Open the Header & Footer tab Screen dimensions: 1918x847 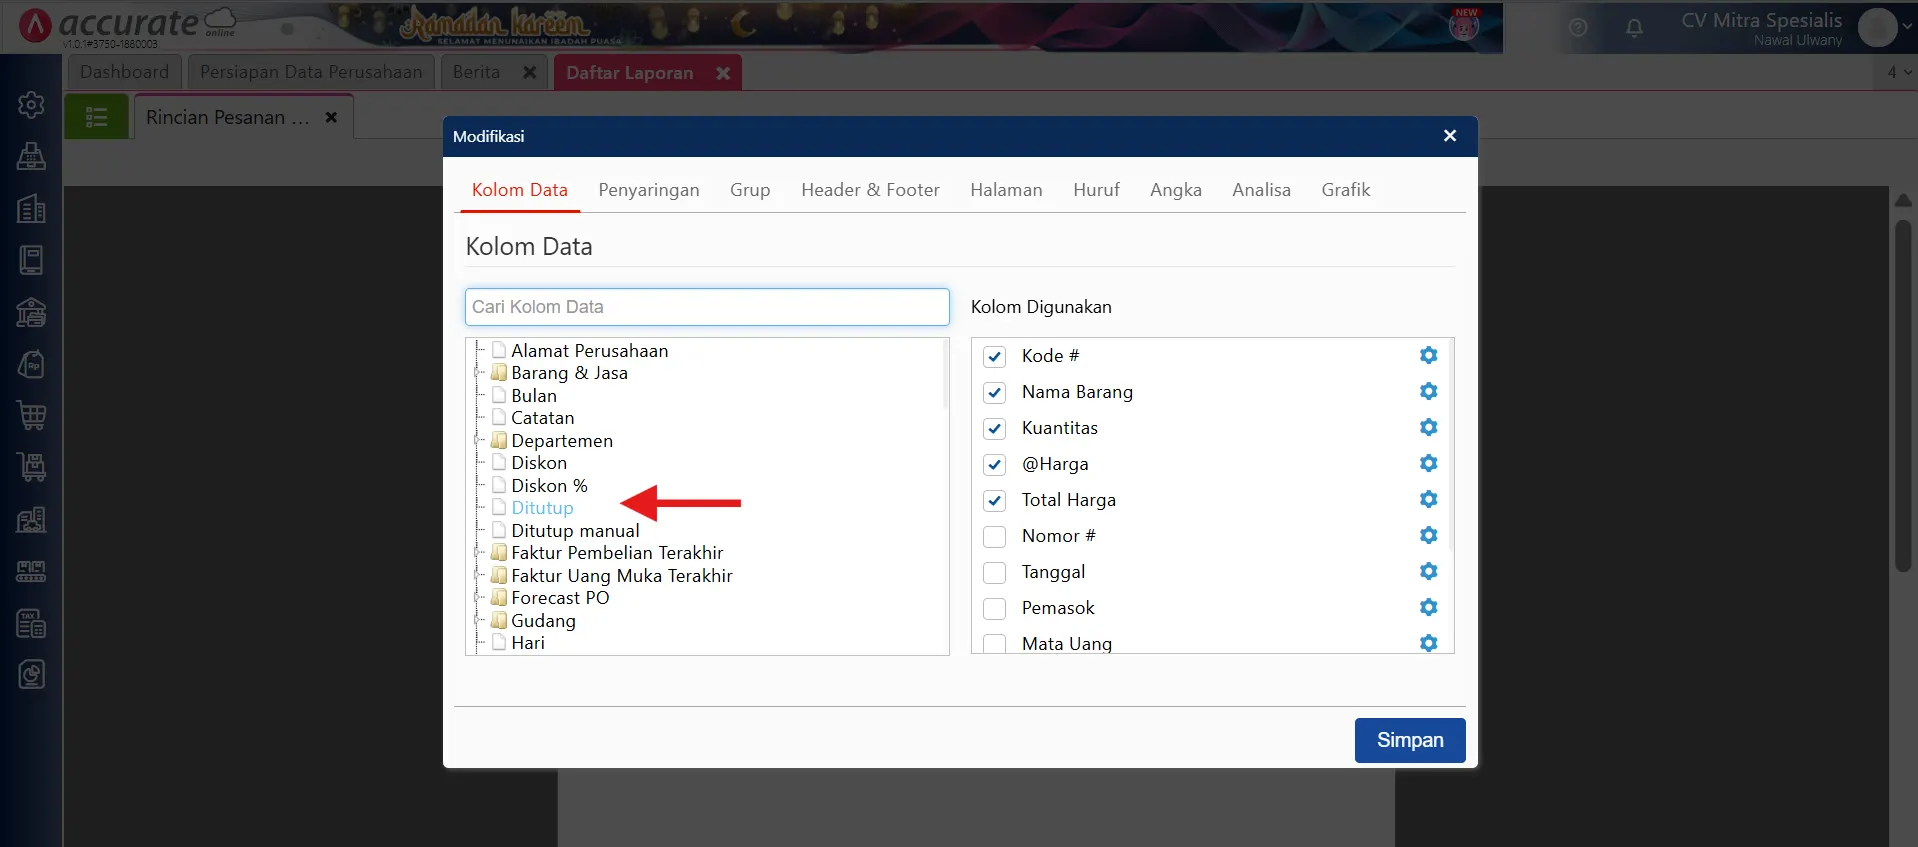coord(870,190)
